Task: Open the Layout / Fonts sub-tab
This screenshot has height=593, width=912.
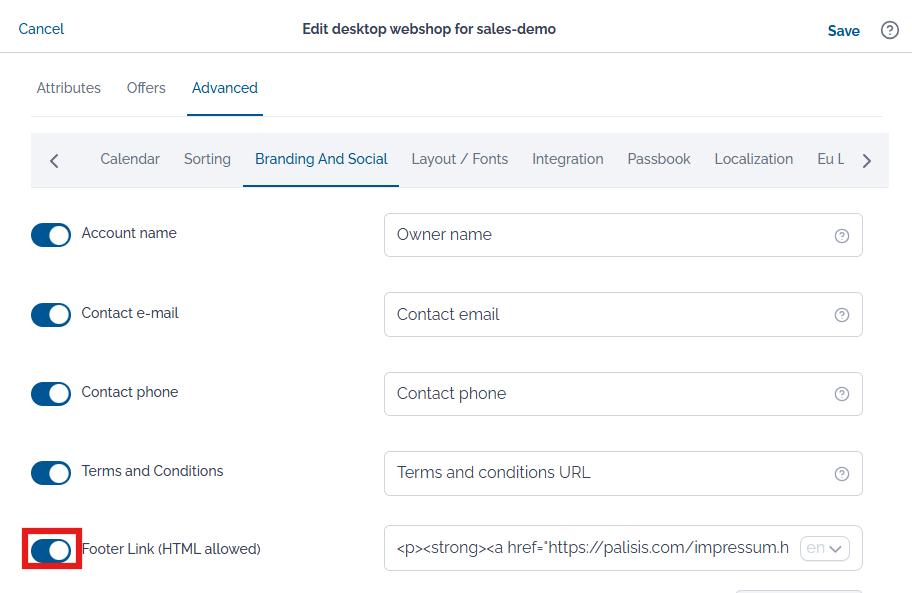Action: [459, 159]
